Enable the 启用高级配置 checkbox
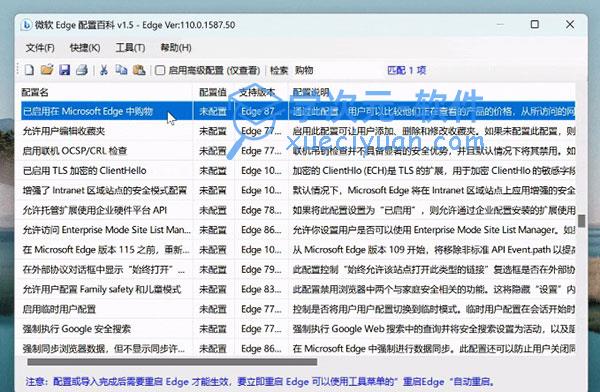 (160, 70)
